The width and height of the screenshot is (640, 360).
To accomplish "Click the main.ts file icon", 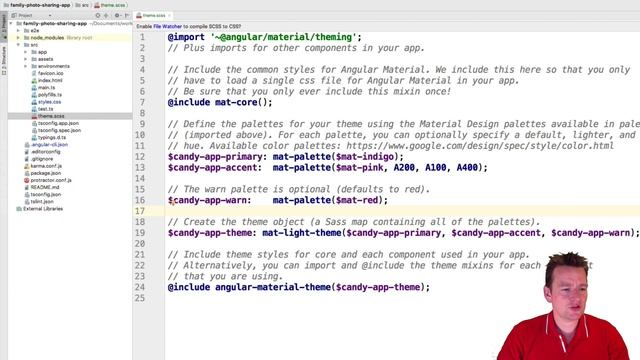I will click(x=34, y=87).
